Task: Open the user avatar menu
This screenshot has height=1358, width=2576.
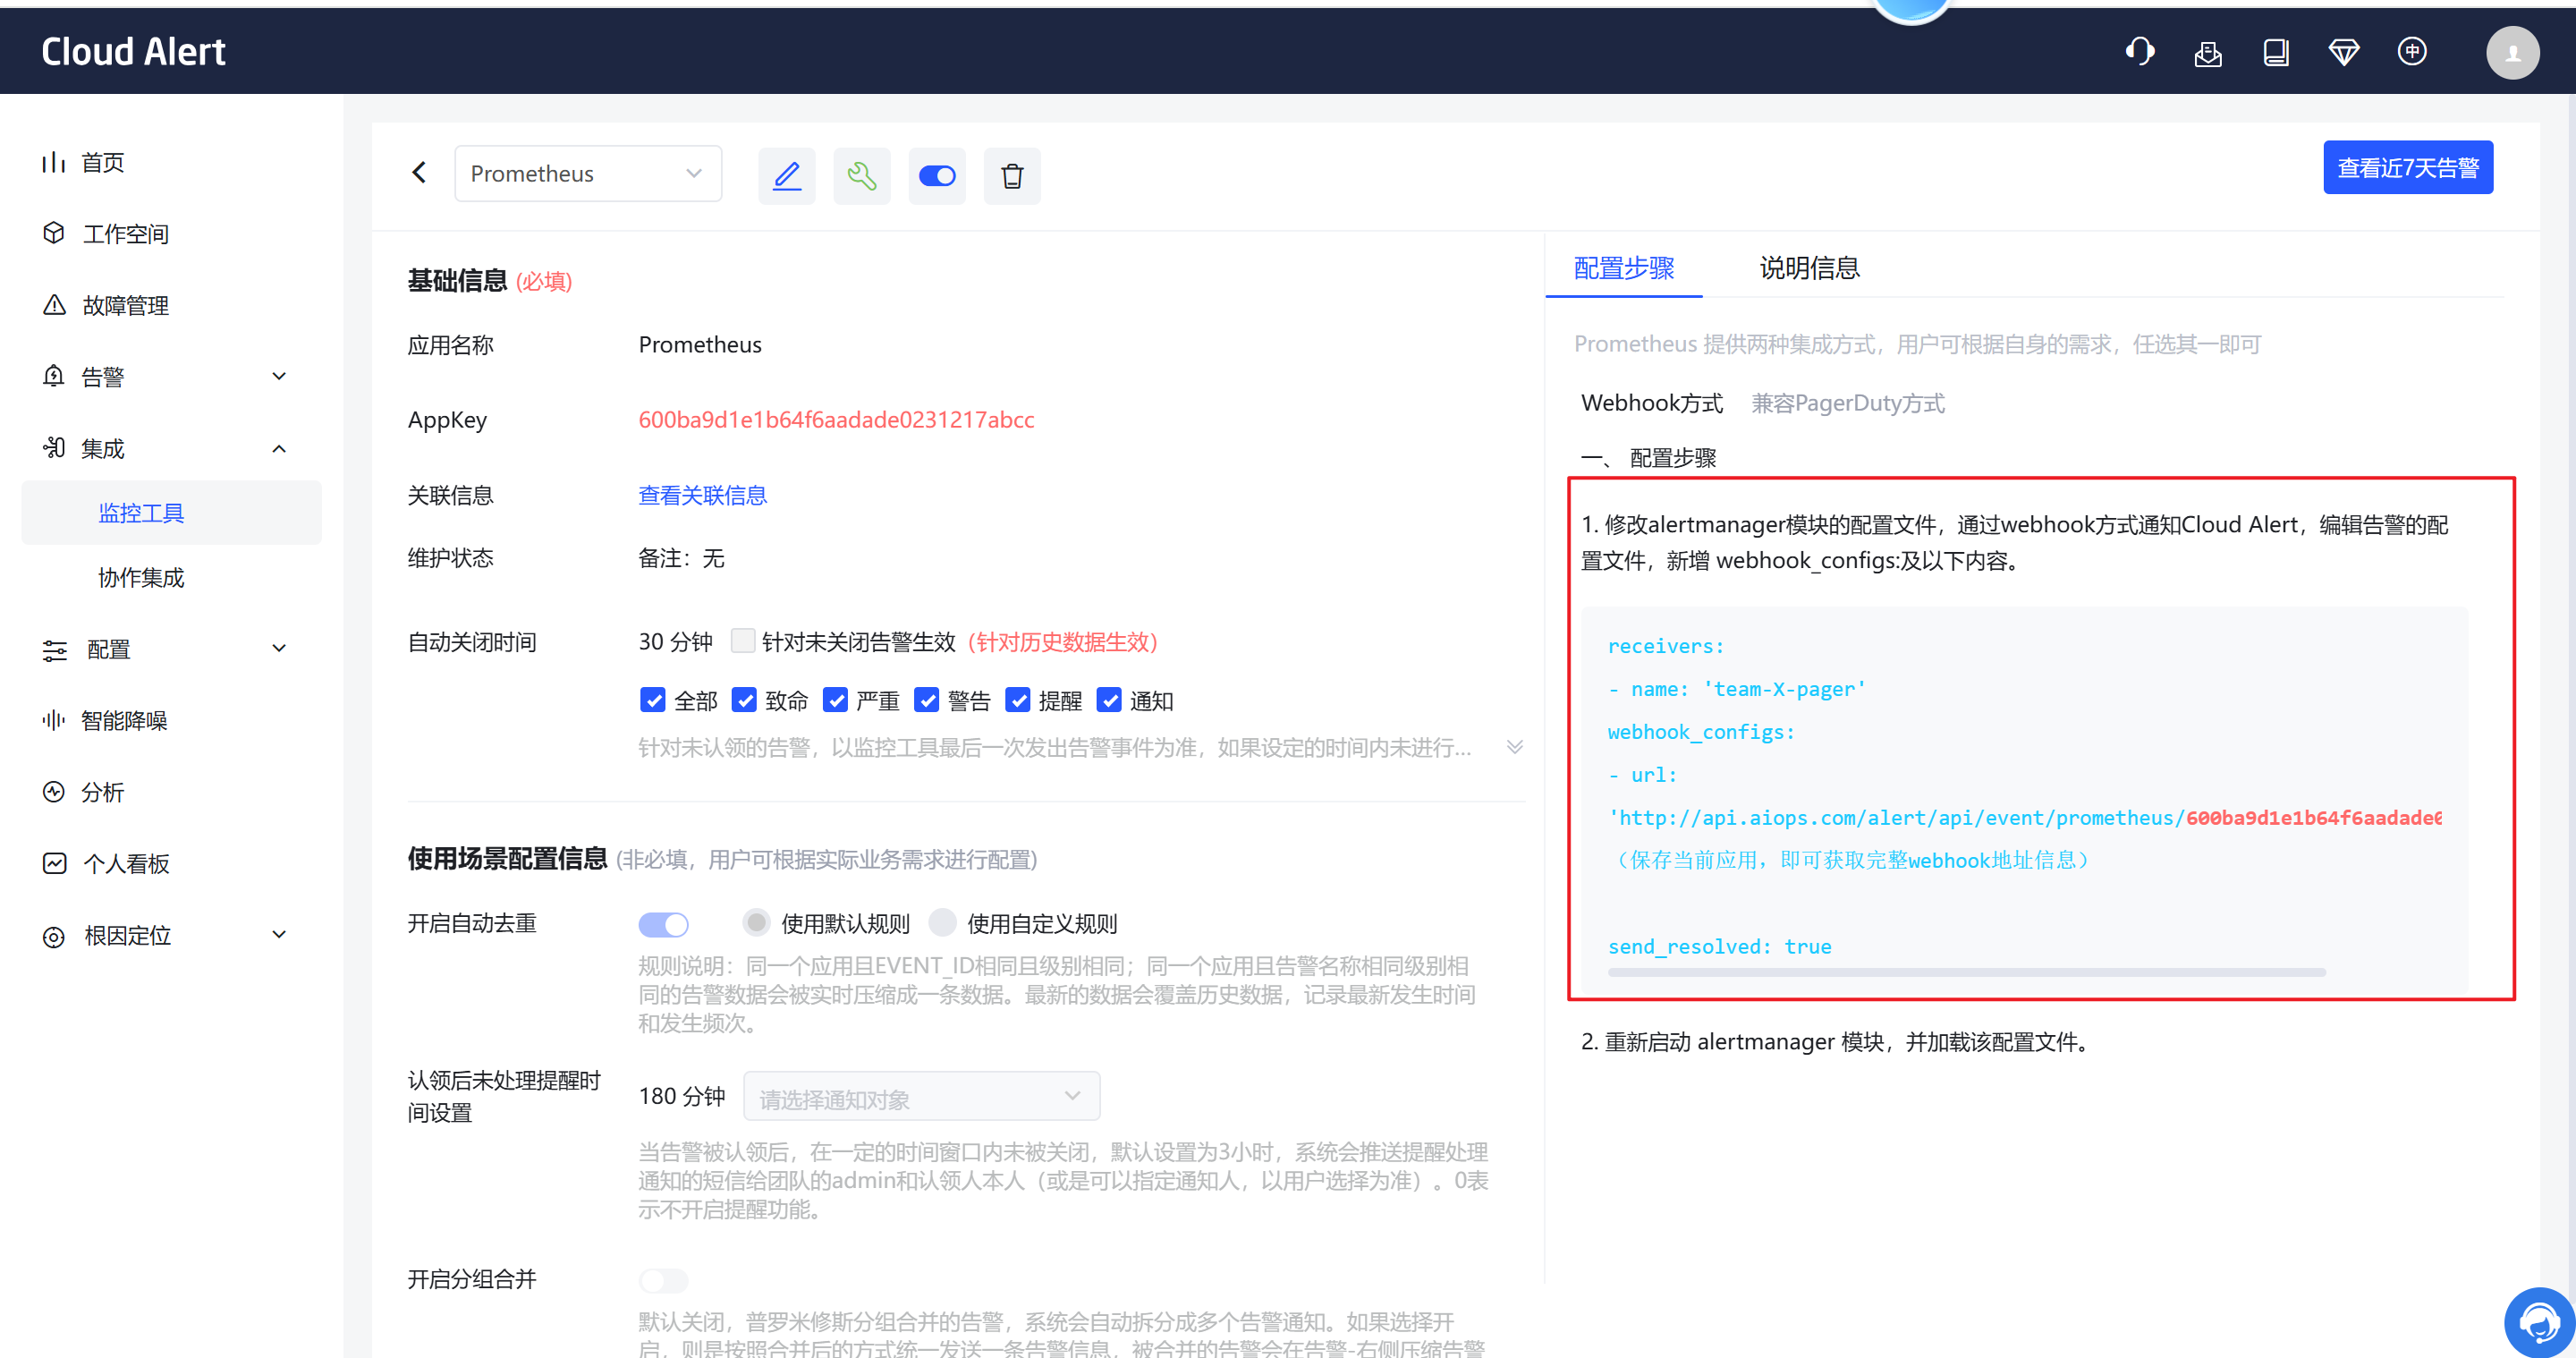Action: click(2512, 52)
